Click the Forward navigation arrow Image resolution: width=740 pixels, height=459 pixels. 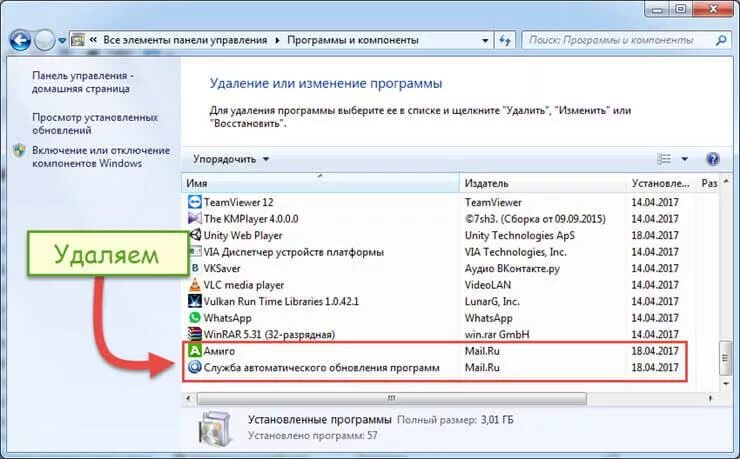tap(44, 41)
